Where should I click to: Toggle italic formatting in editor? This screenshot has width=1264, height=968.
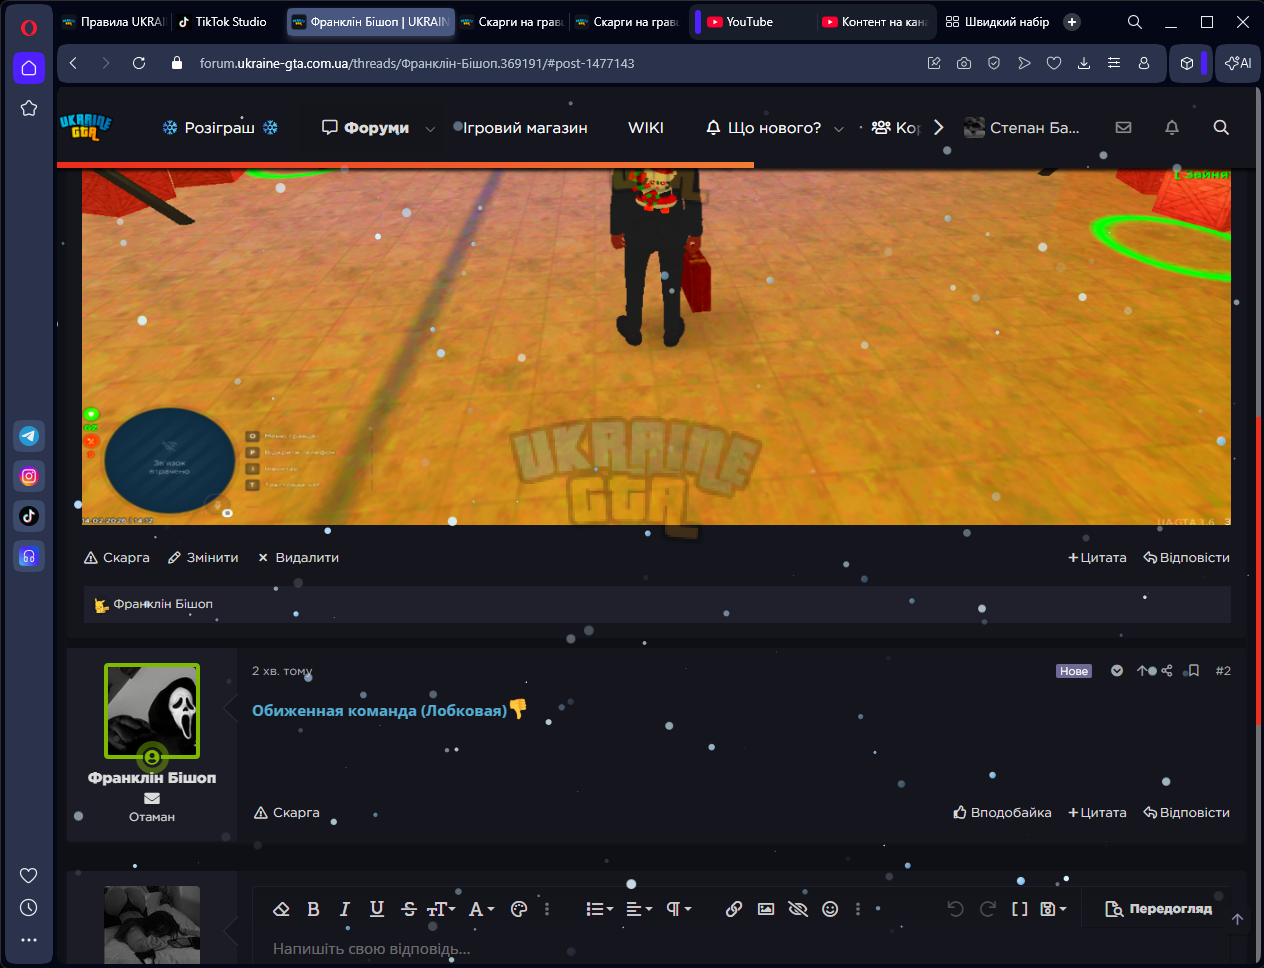click(x=345, y=909)
